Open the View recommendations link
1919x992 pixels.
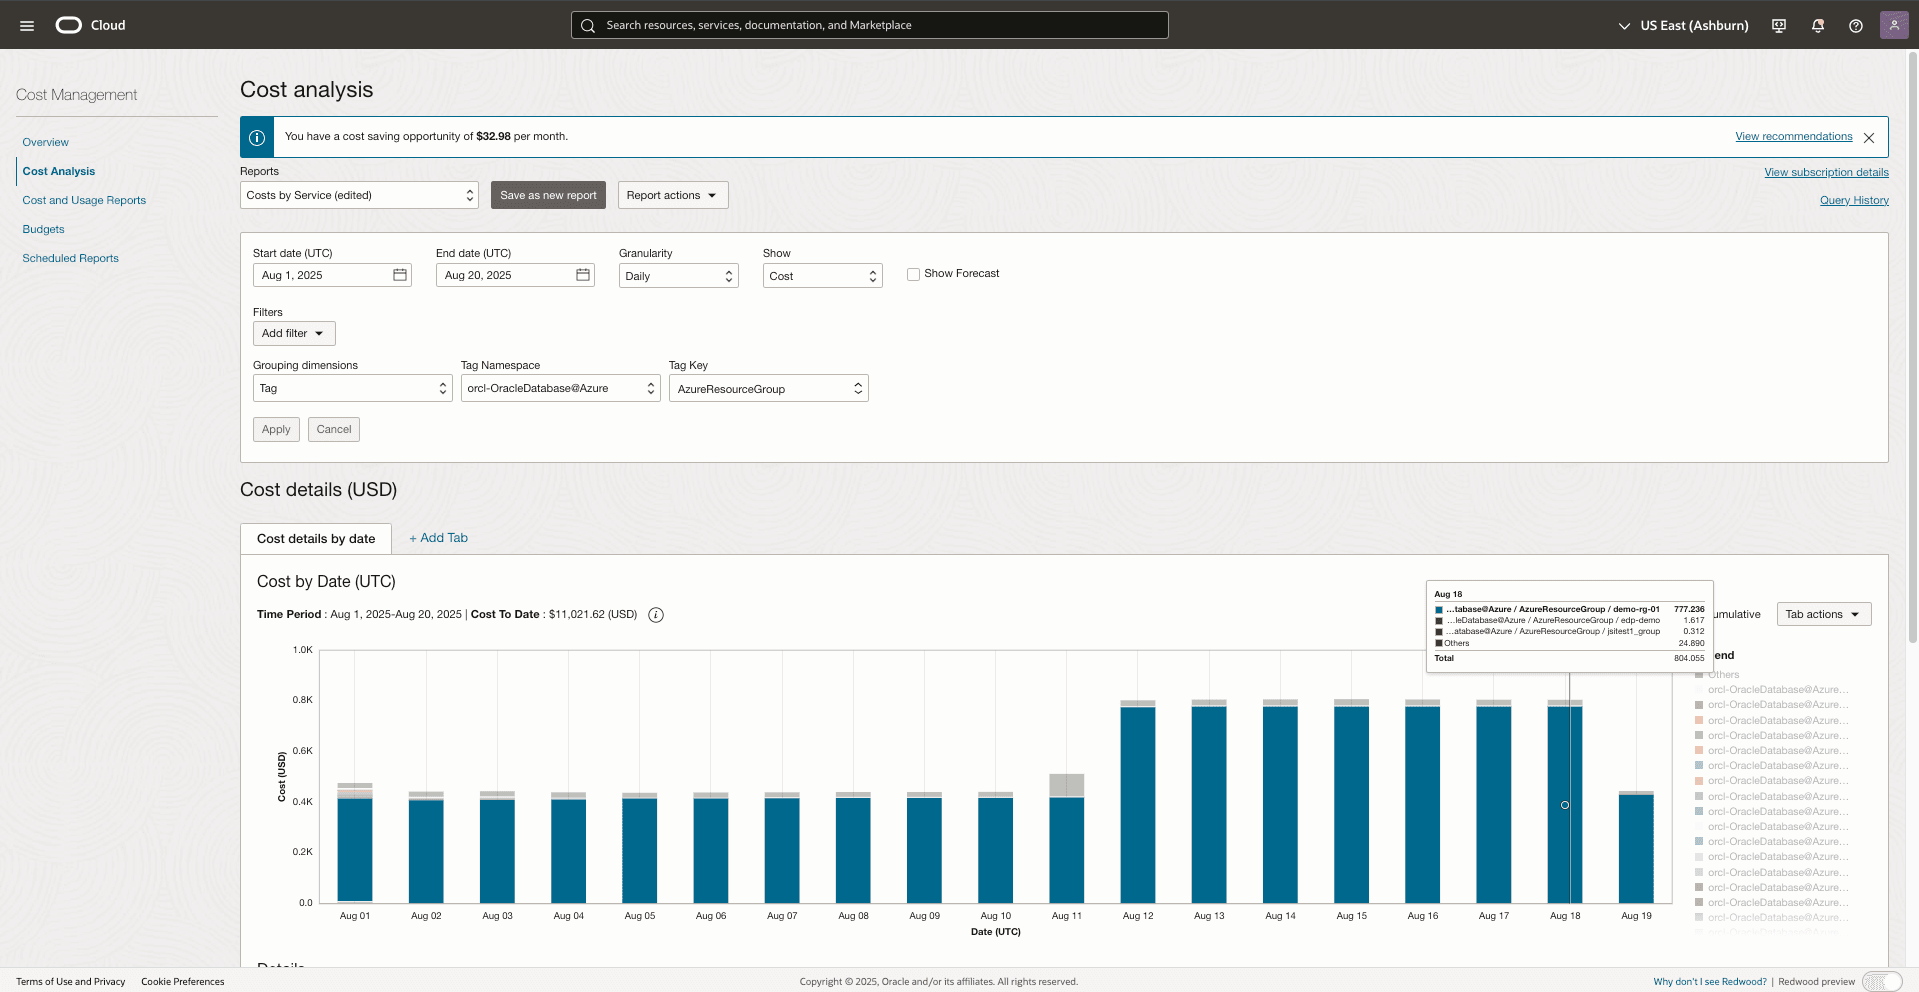tap(1794, 137)
